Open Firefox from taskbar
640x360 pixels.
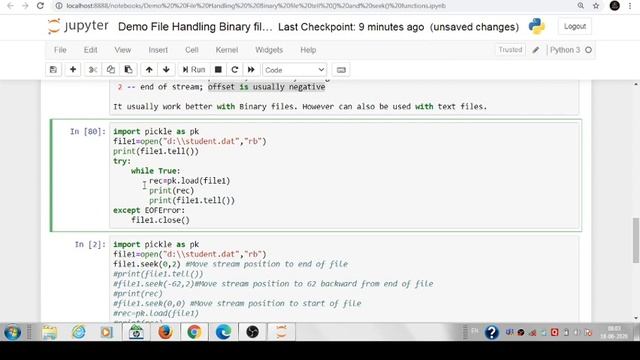click(x=165, y=332)
